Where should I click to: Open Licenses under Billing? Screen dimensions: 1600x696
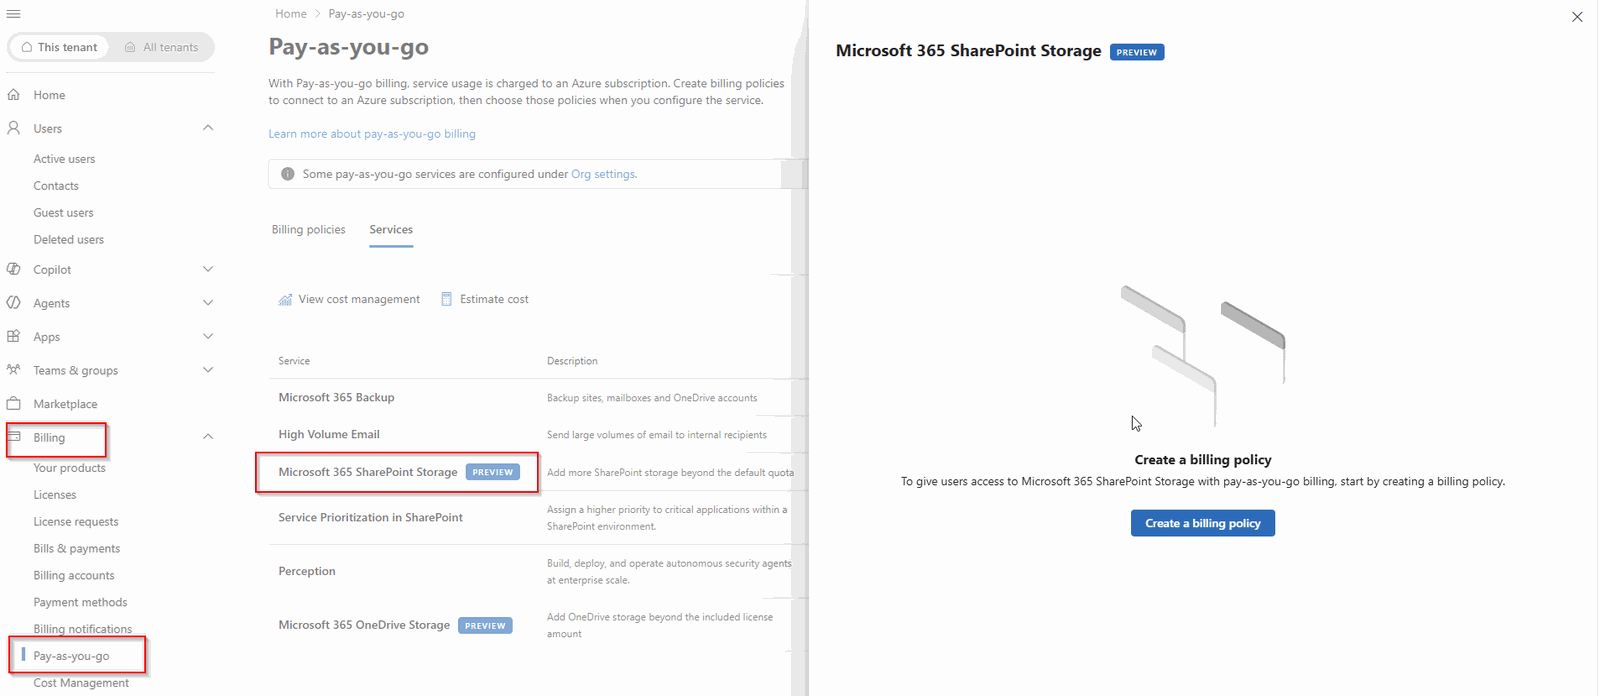click(55, 495)
